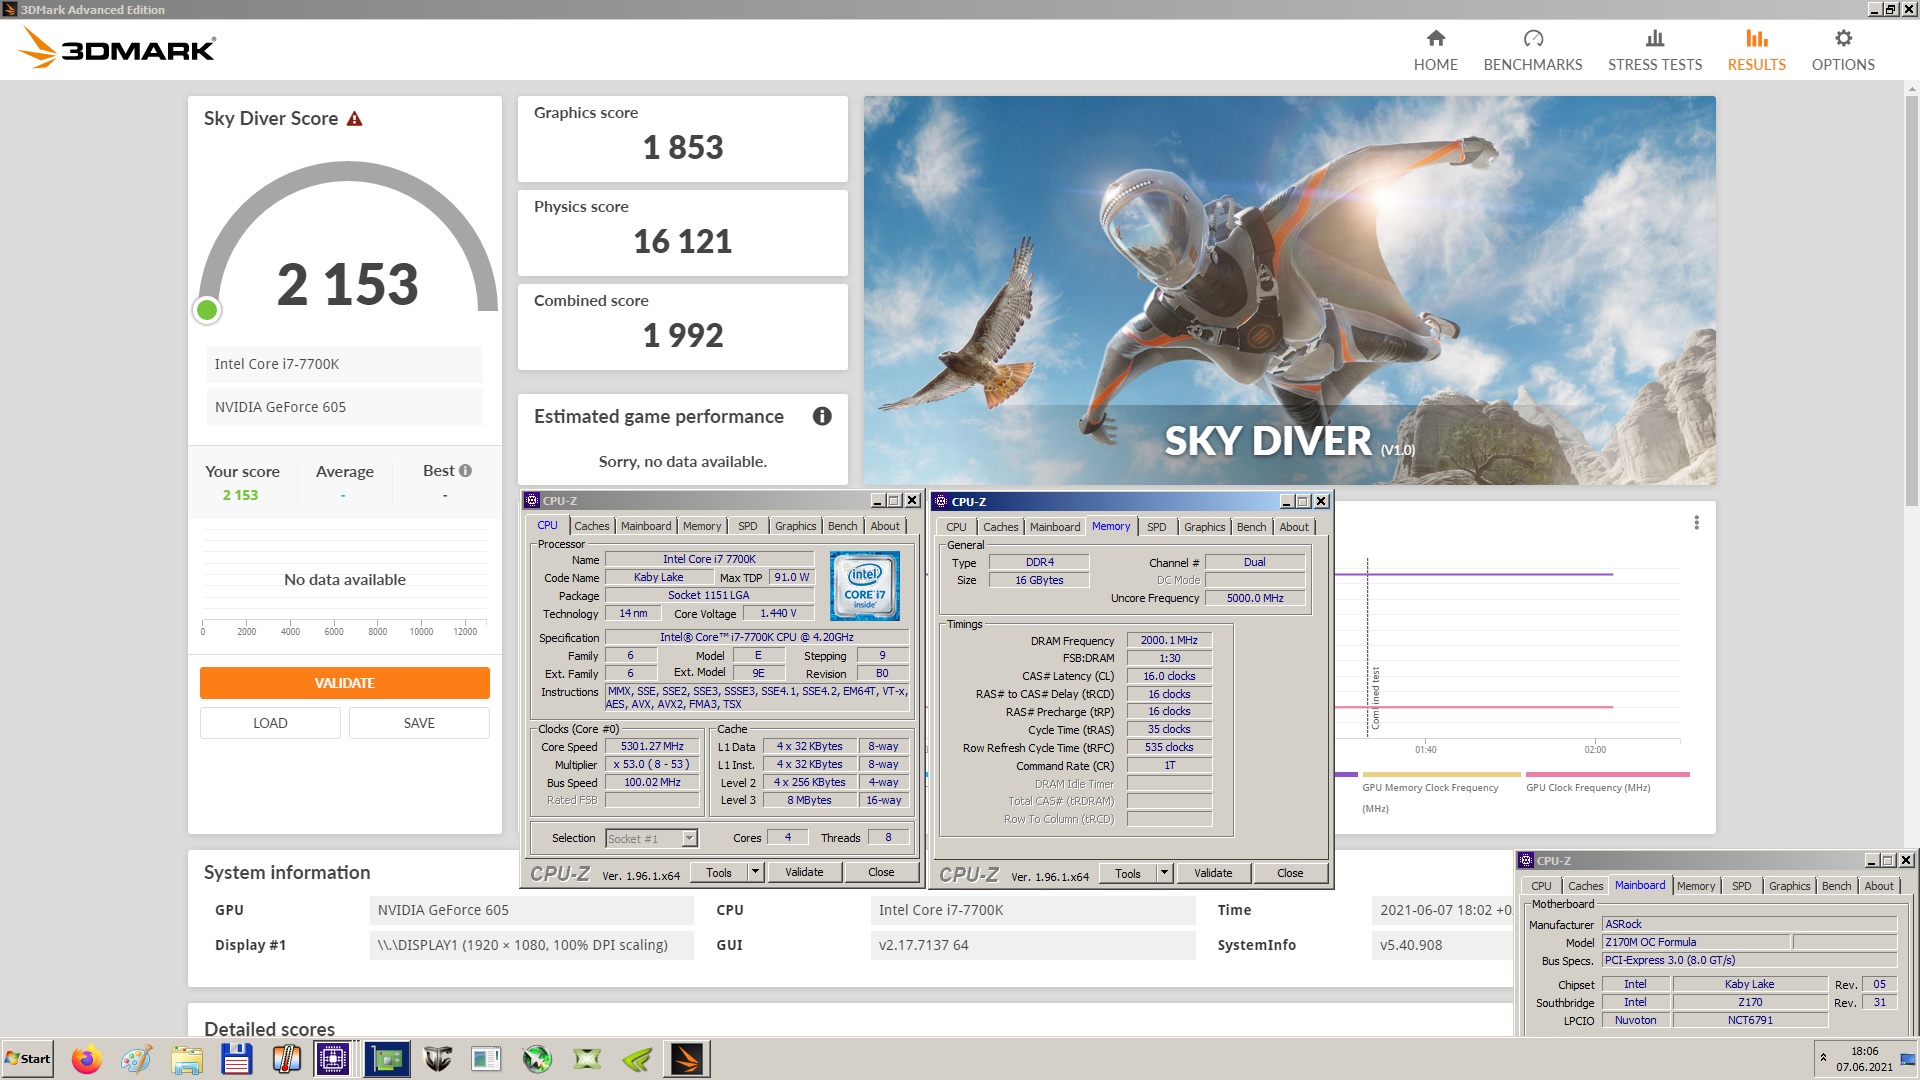Click green dot on score gauge
Screen dimensions: 1920x1080
pos(207,310)
